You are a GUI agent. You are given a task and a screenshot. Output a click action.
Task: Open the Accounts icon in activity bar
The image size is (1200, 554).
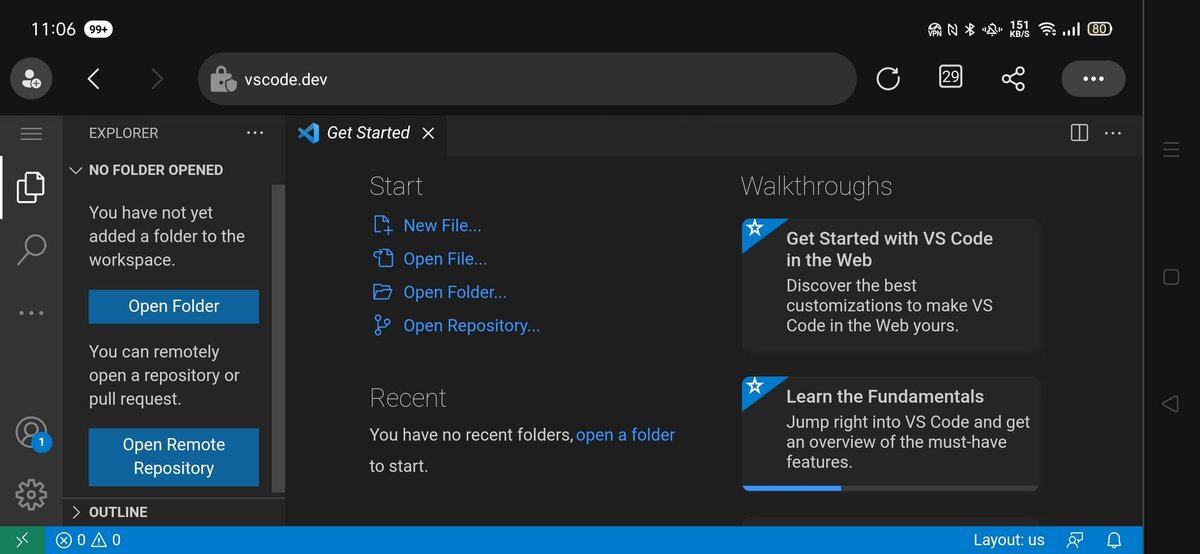31,433
